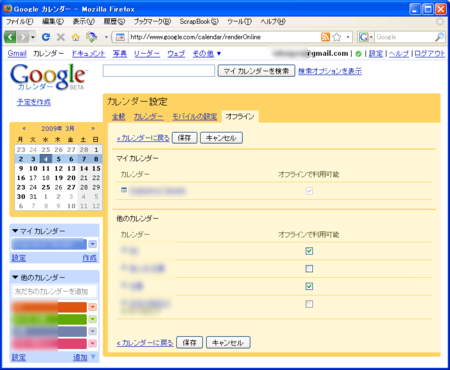Click the マイ カレンダーを検索 button
This screenshot has width=450, height=370.
tap(256, 71)
